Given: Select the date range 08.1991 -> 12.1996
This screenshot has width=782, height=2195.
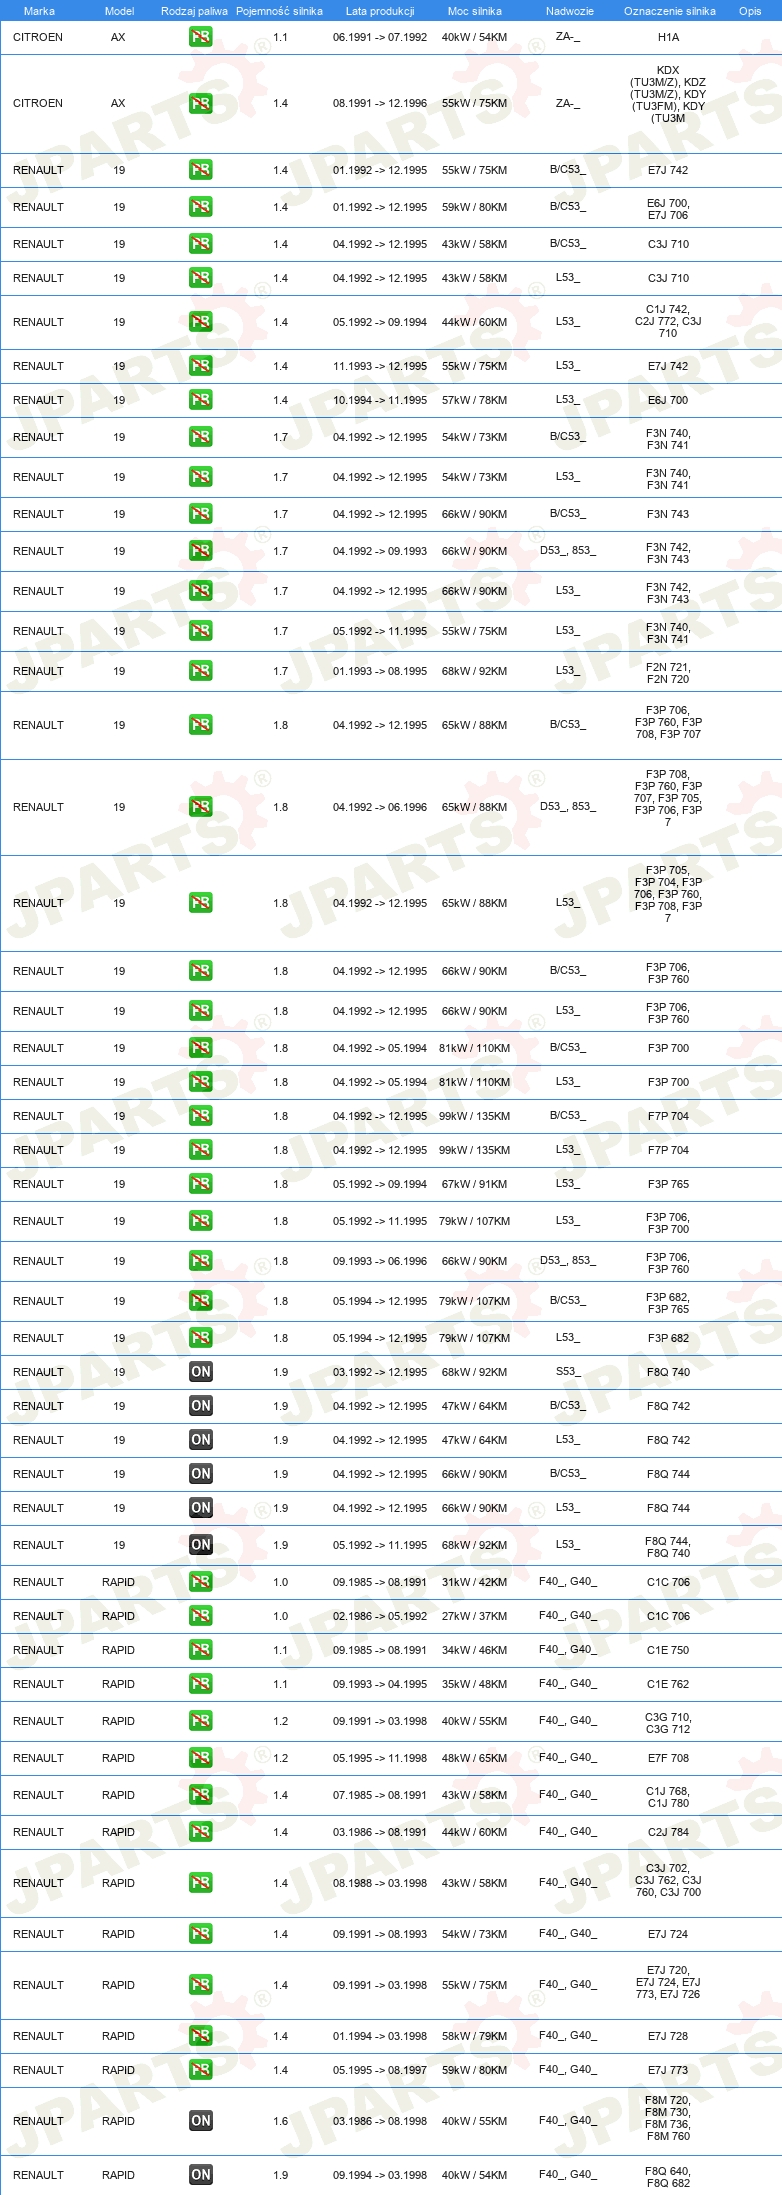Looking at the screenshot, I should [380, 103].
